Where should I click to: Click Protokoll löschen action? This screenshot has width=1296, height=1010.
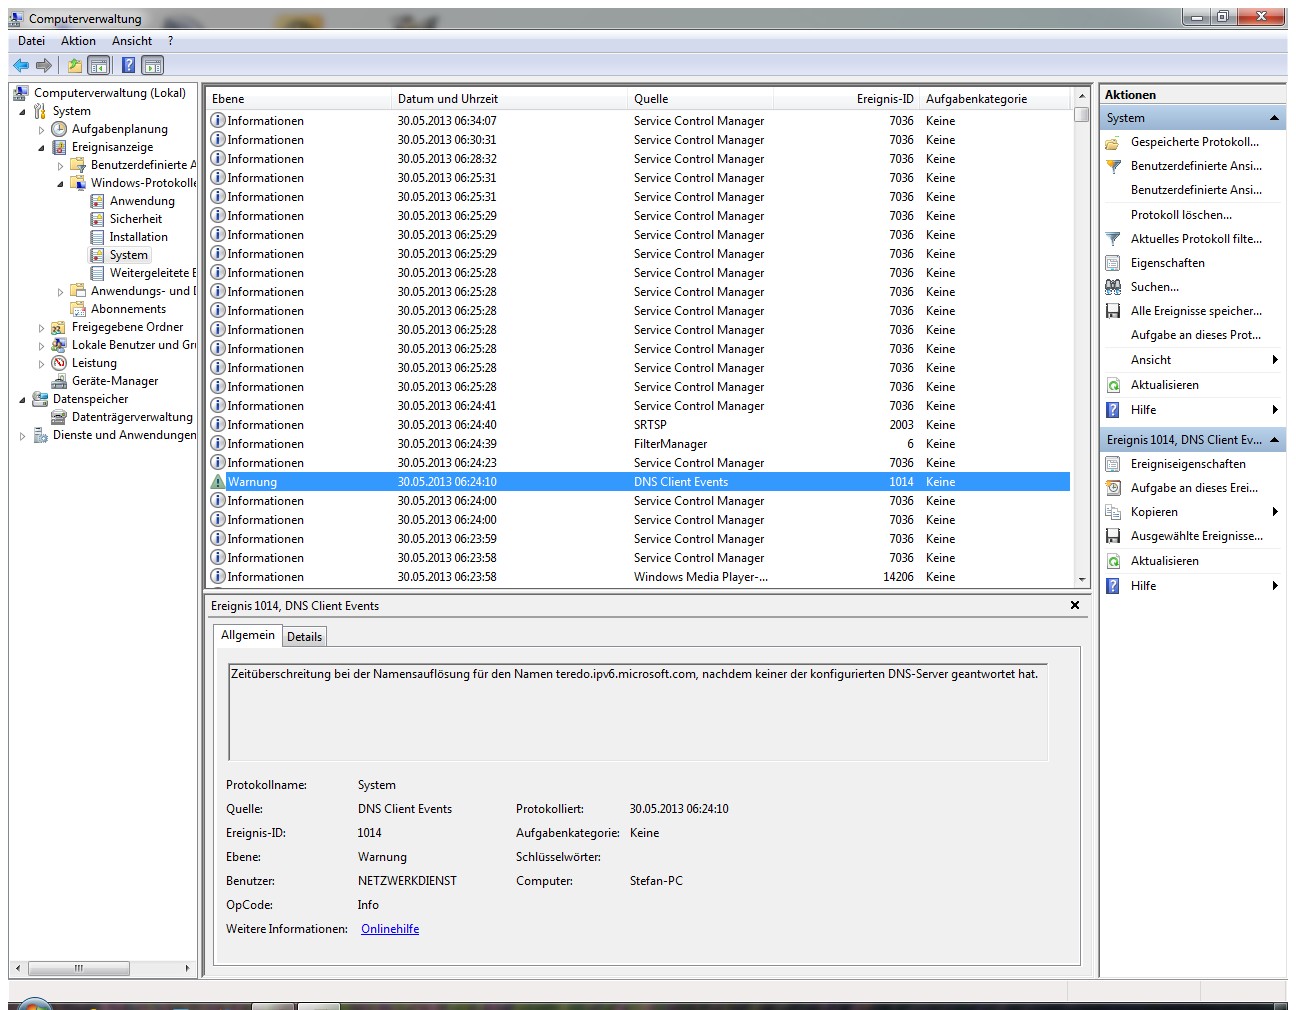(1181, 215)
